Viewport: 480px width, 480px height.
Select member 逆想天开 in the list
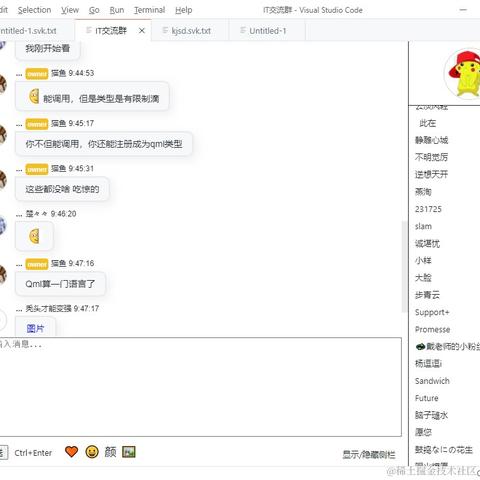point(431,174)
